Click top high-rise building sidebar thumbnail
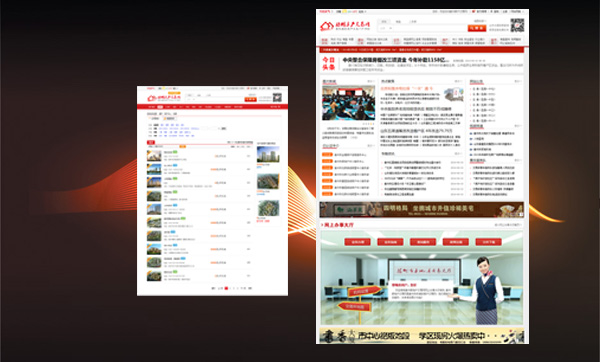Image resolution: width=600 pixels, height=362 pixels. click(x=268, y=154)
